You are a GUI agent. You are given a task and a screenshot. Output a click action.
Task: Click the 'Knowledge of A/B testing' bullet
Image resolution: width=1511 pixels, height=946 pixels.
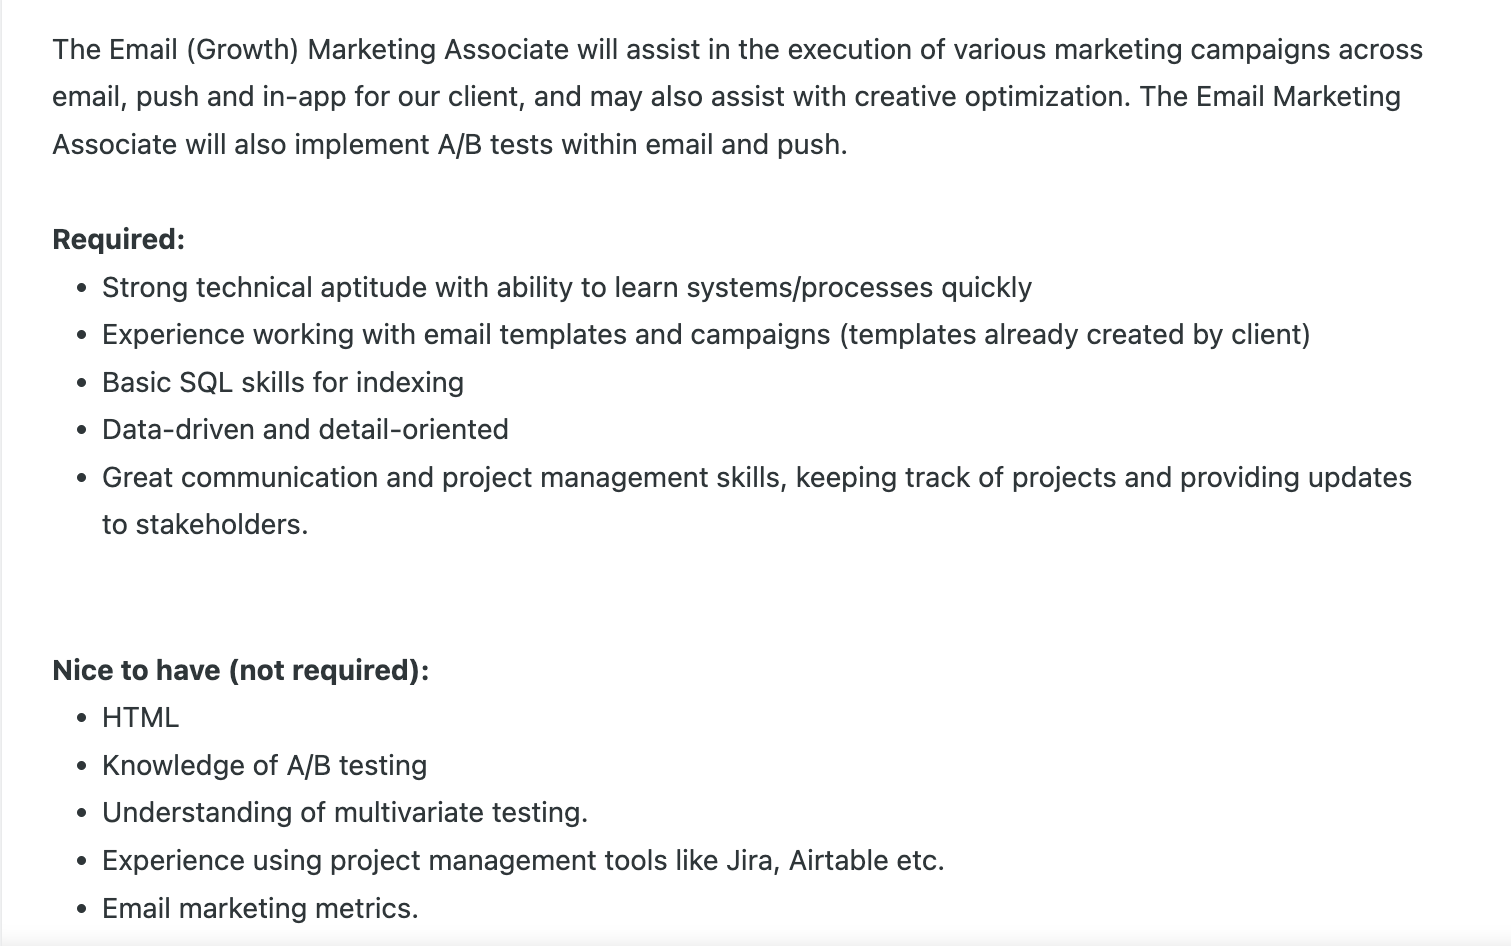[x=264, y=766]
